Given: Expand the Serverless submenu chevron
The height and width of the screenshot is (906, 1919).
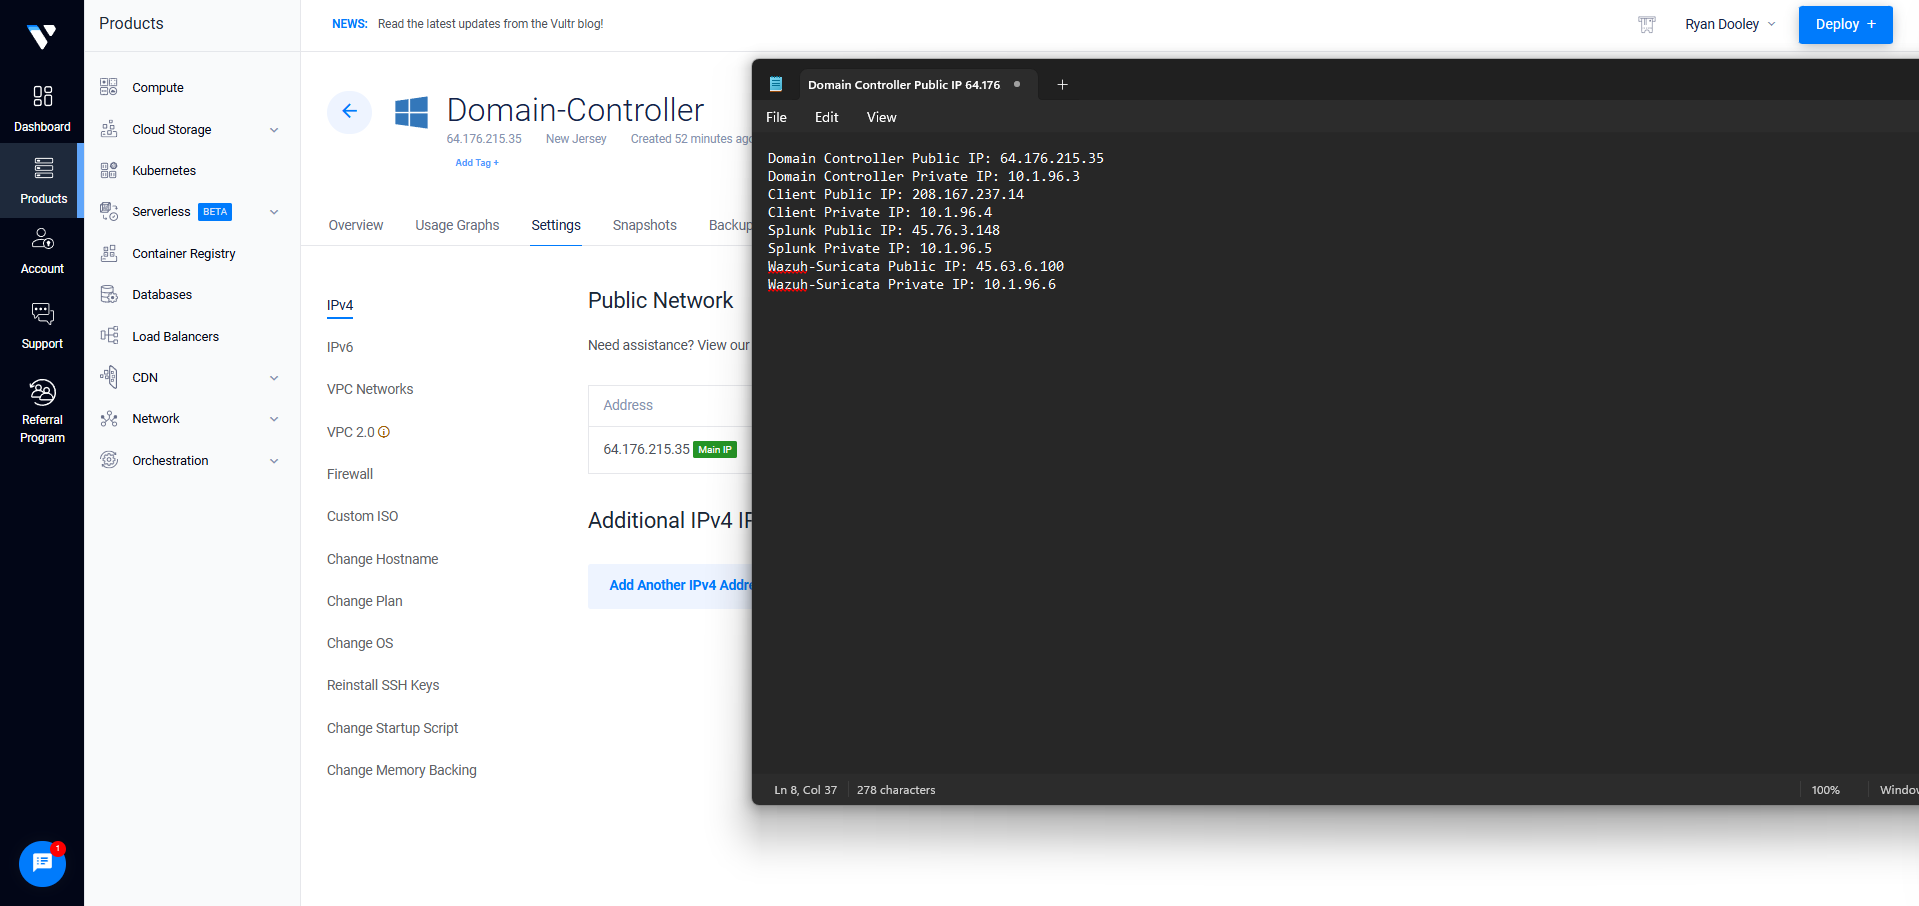Looking at the screenshot, I should (274, 212).
